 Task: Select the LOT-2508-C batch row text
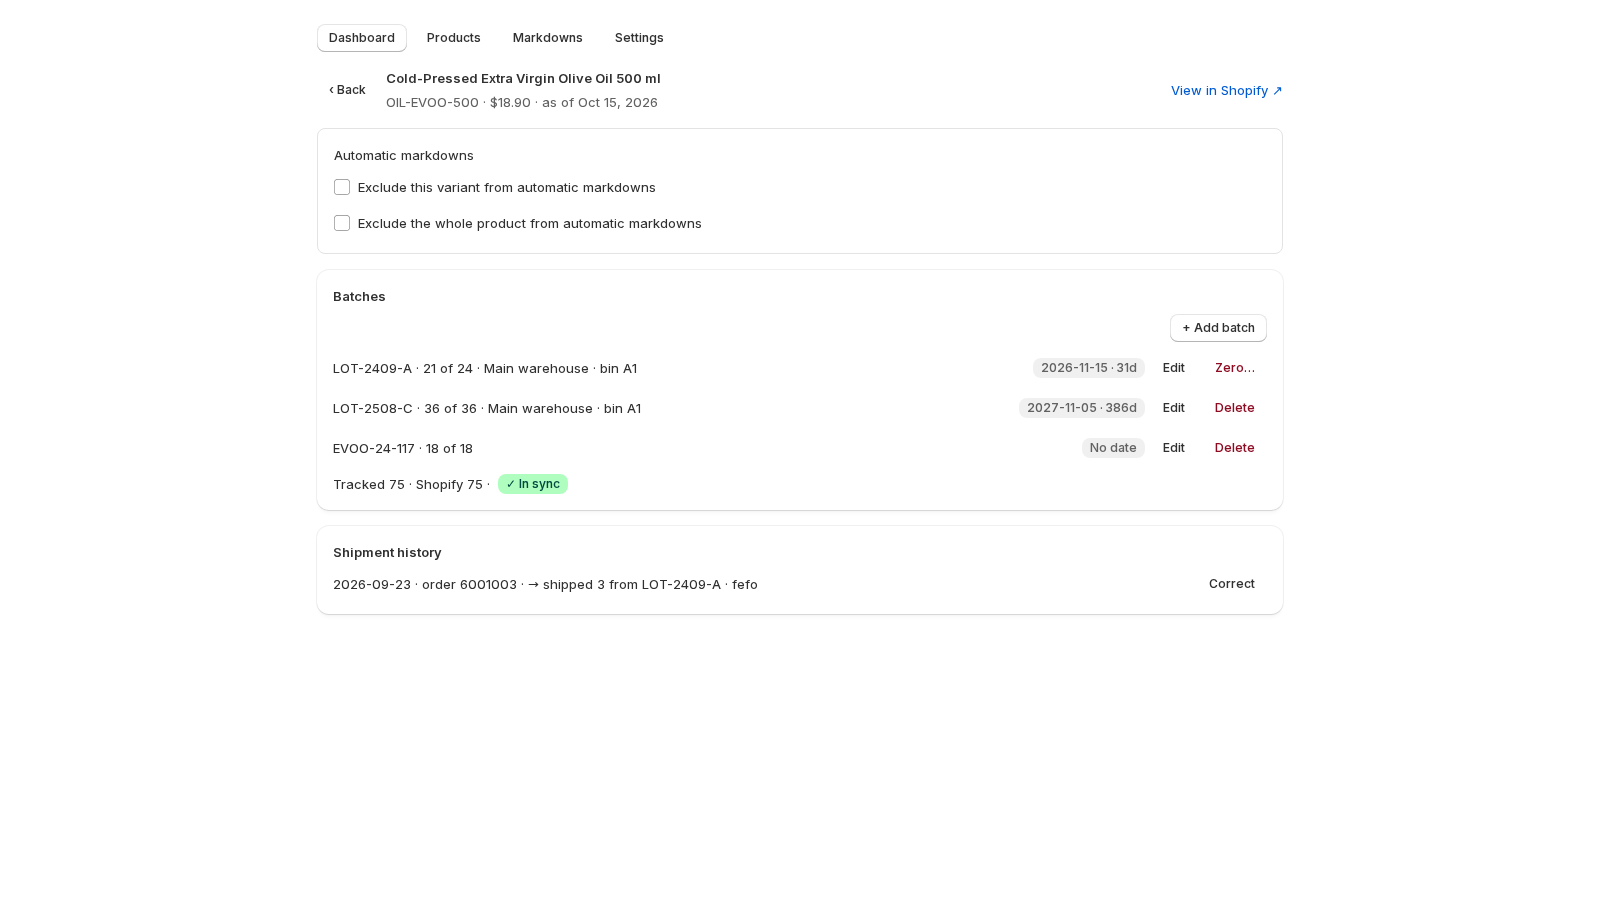[487, 409]
